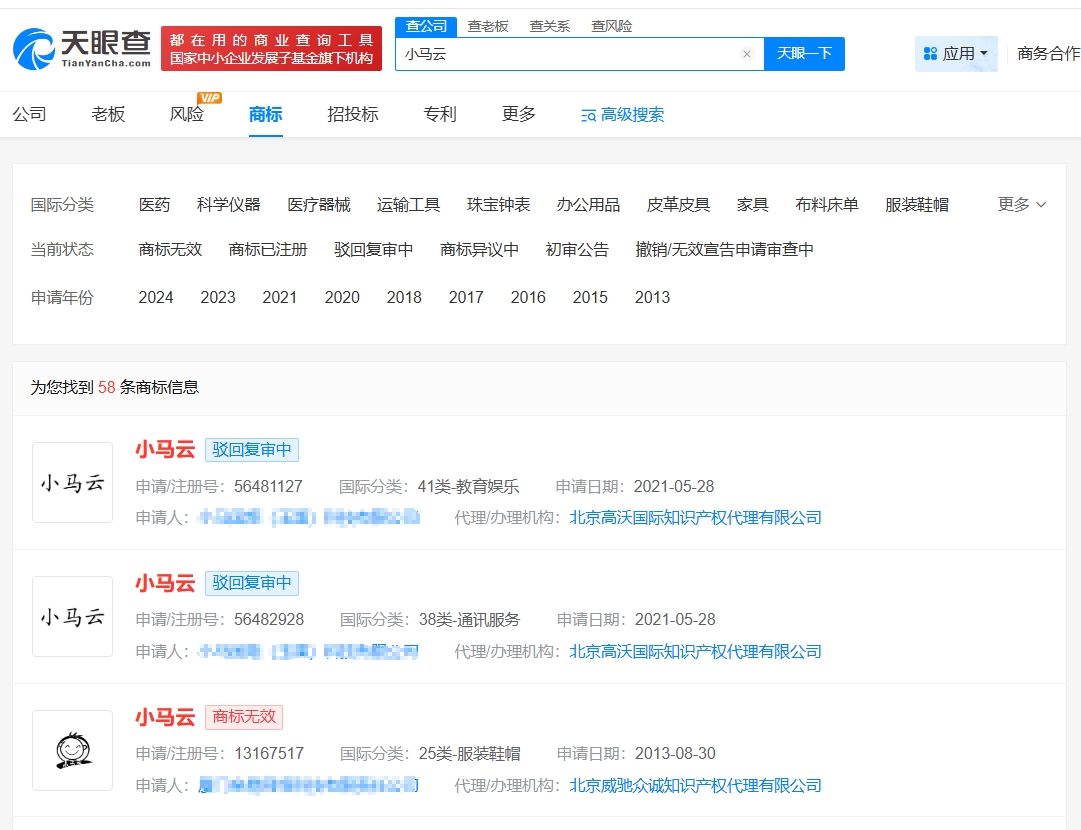Filter by 皮革皮具 category

678,205
